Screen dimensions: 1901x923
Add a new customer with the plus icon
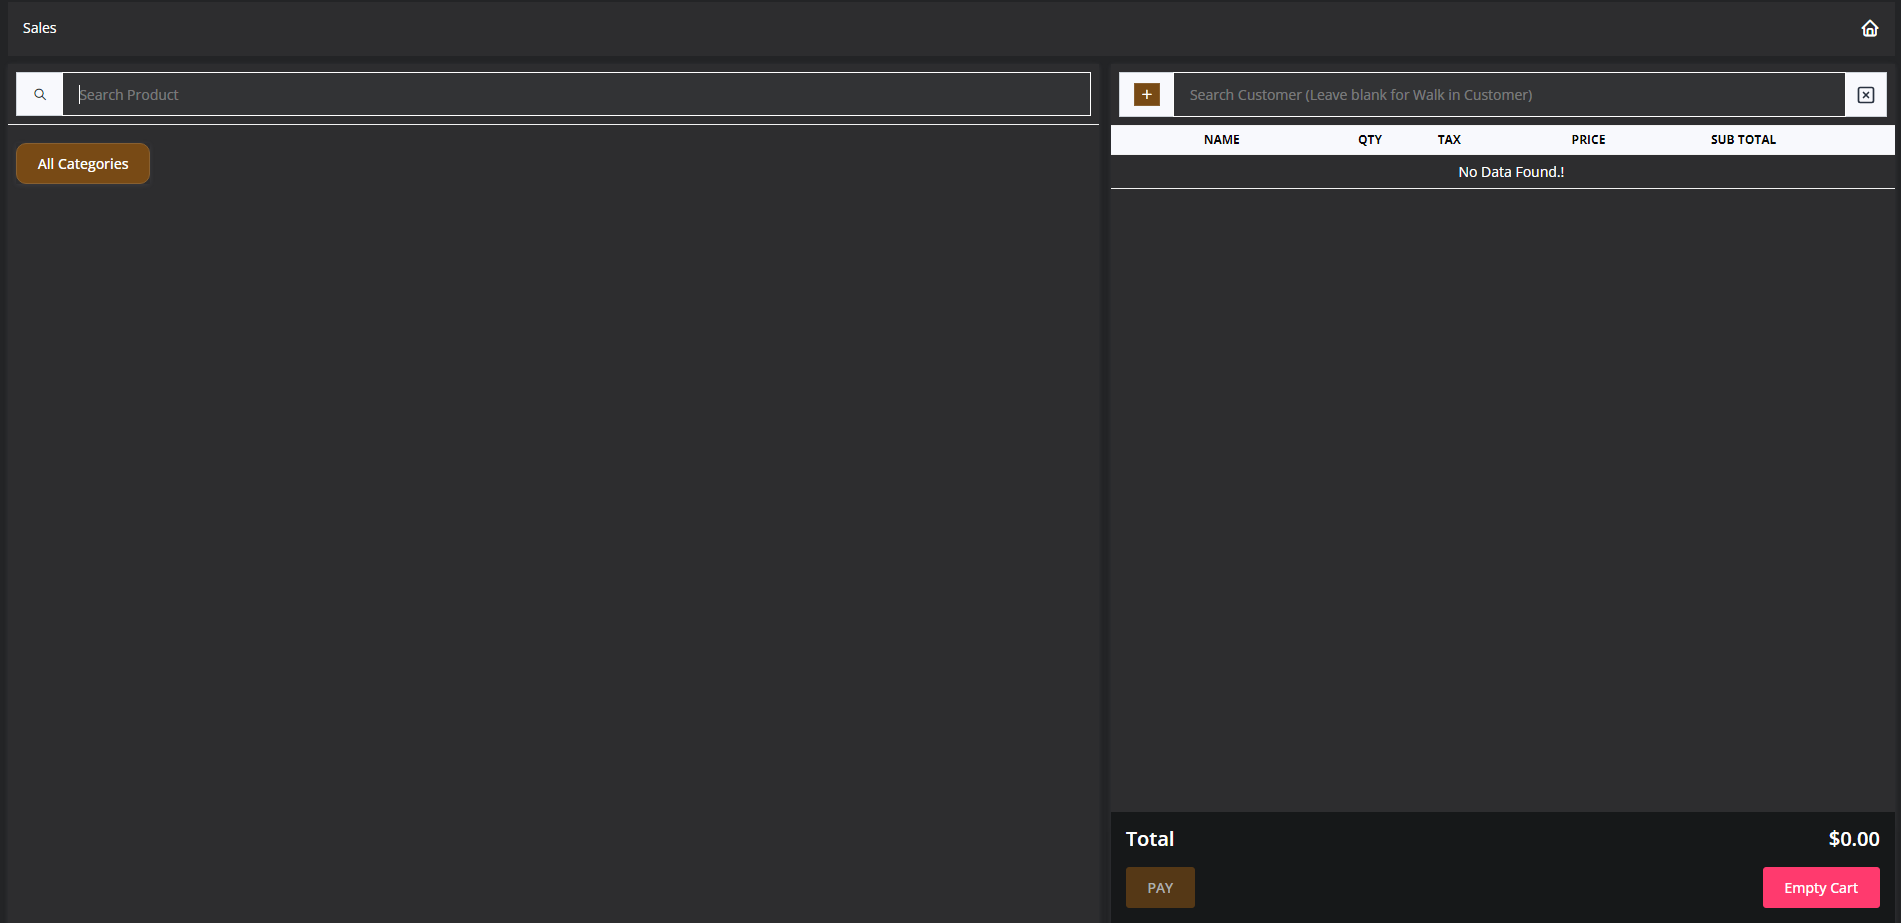click(x=1146, y=94)
